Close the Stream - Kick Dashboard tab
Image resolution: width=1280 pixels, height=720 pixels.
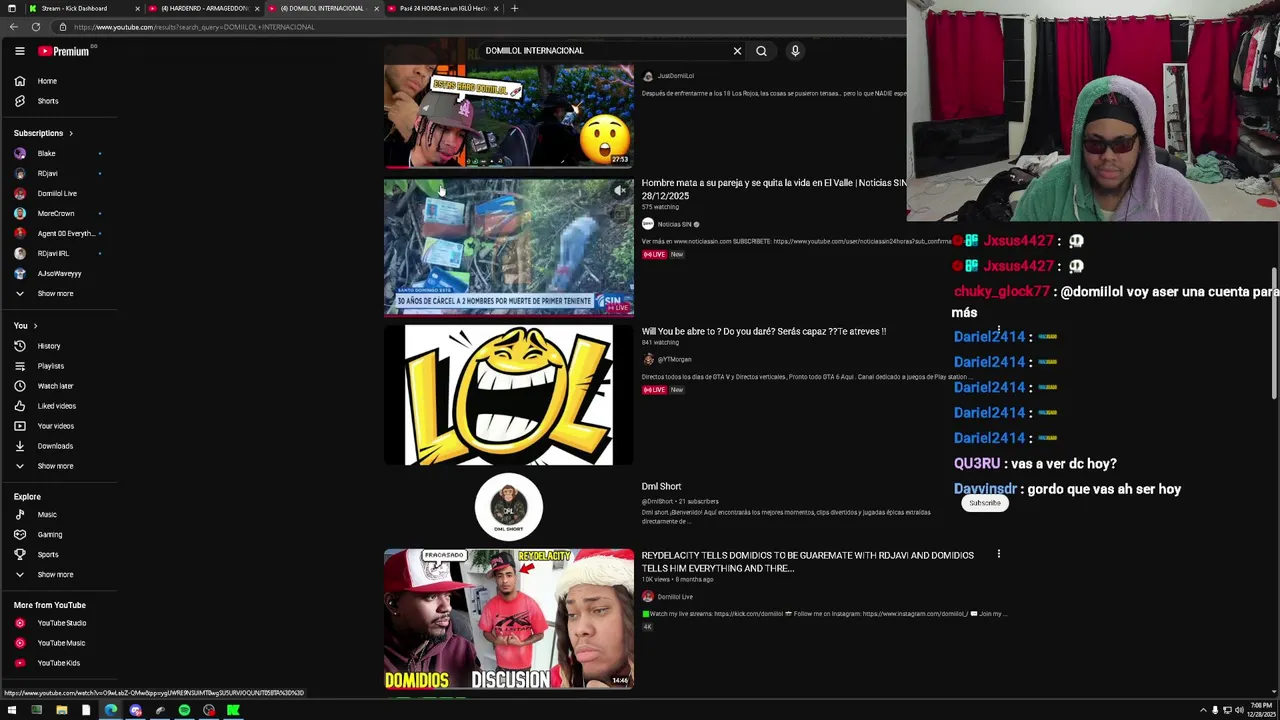137,8
